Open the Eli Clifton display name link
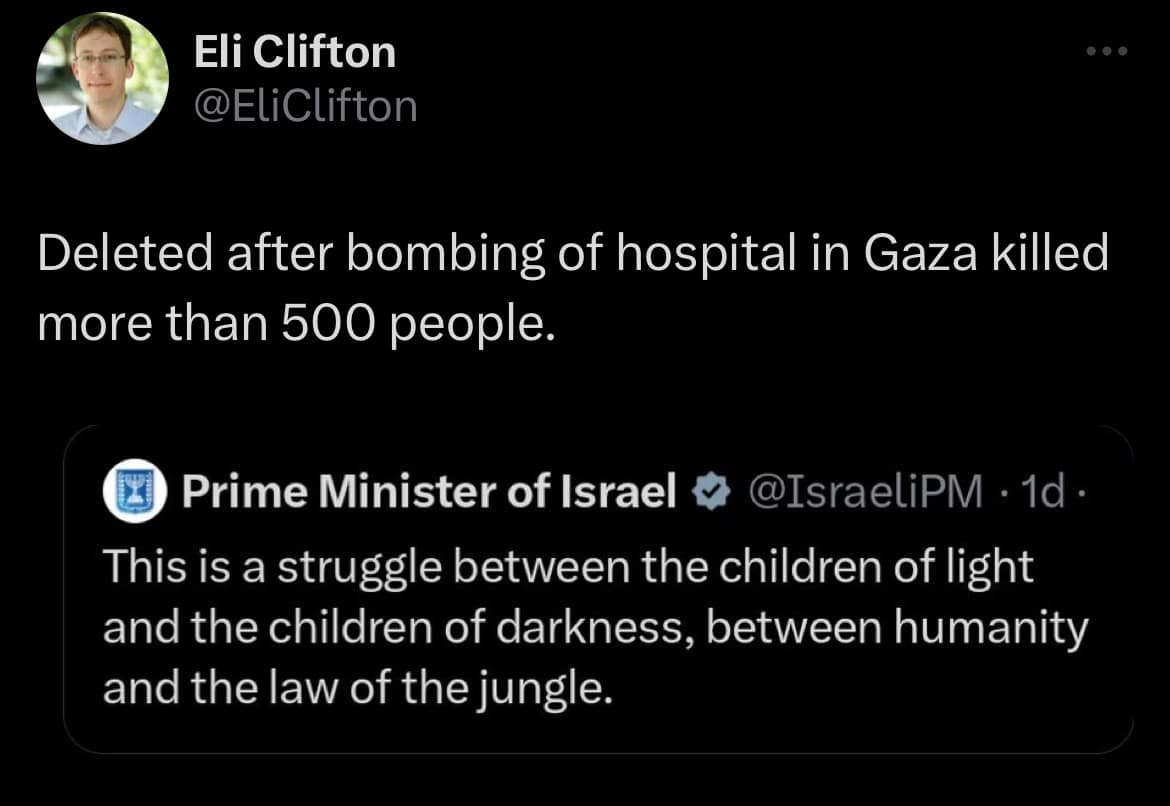The height and width of the screenshot is (806, 1170). (x=295, y=52)
